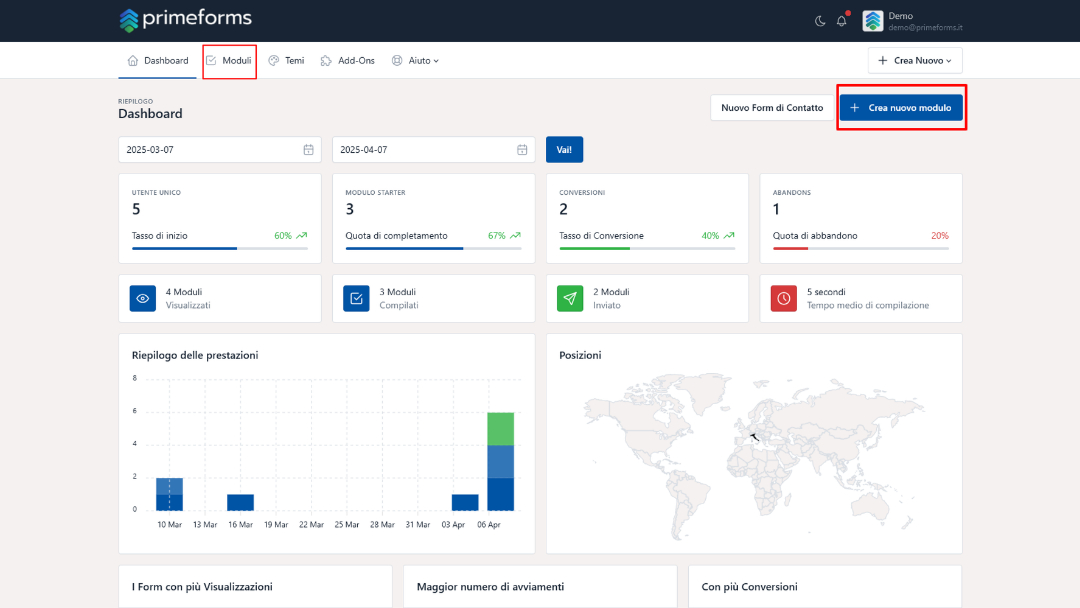Click I Form con più Visualizzazioni heading

click(x=202, y=587)
